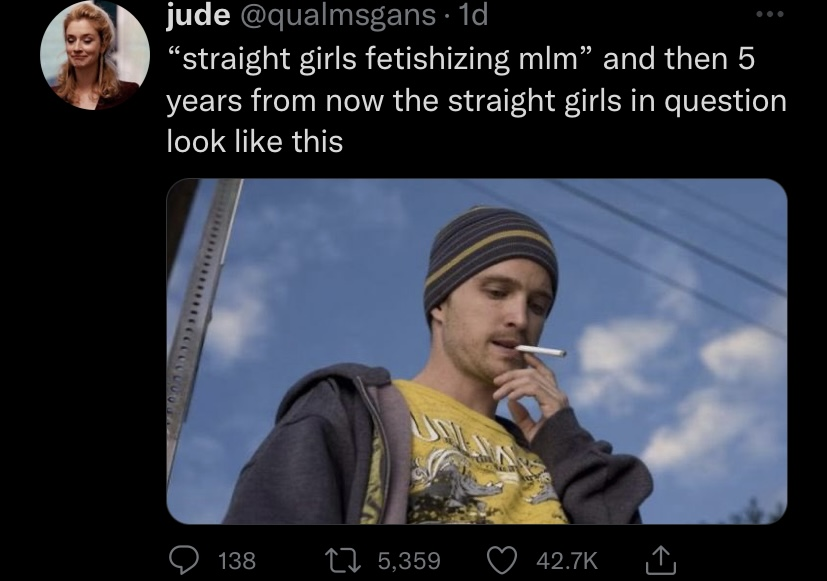The image size is (827, 581).
Task: Click the 42.7K likes count
Action: pyautogui.click(x=567, y=560)
